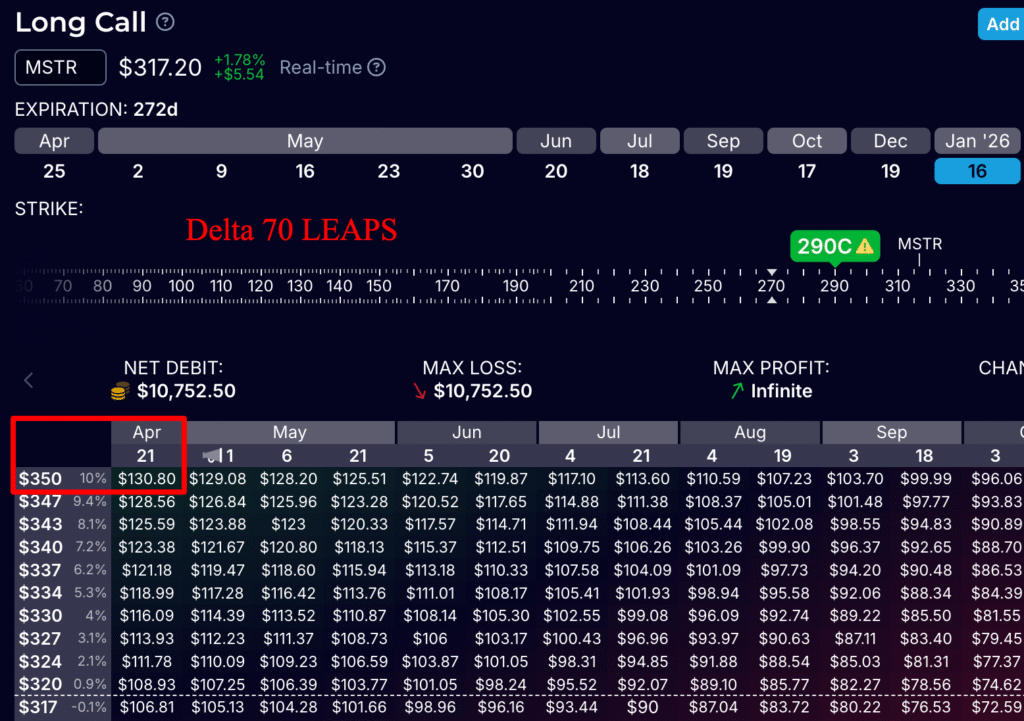
Task: Choose the May 30 expiration date
Action: pyautogui.click(x=472, y=171)
